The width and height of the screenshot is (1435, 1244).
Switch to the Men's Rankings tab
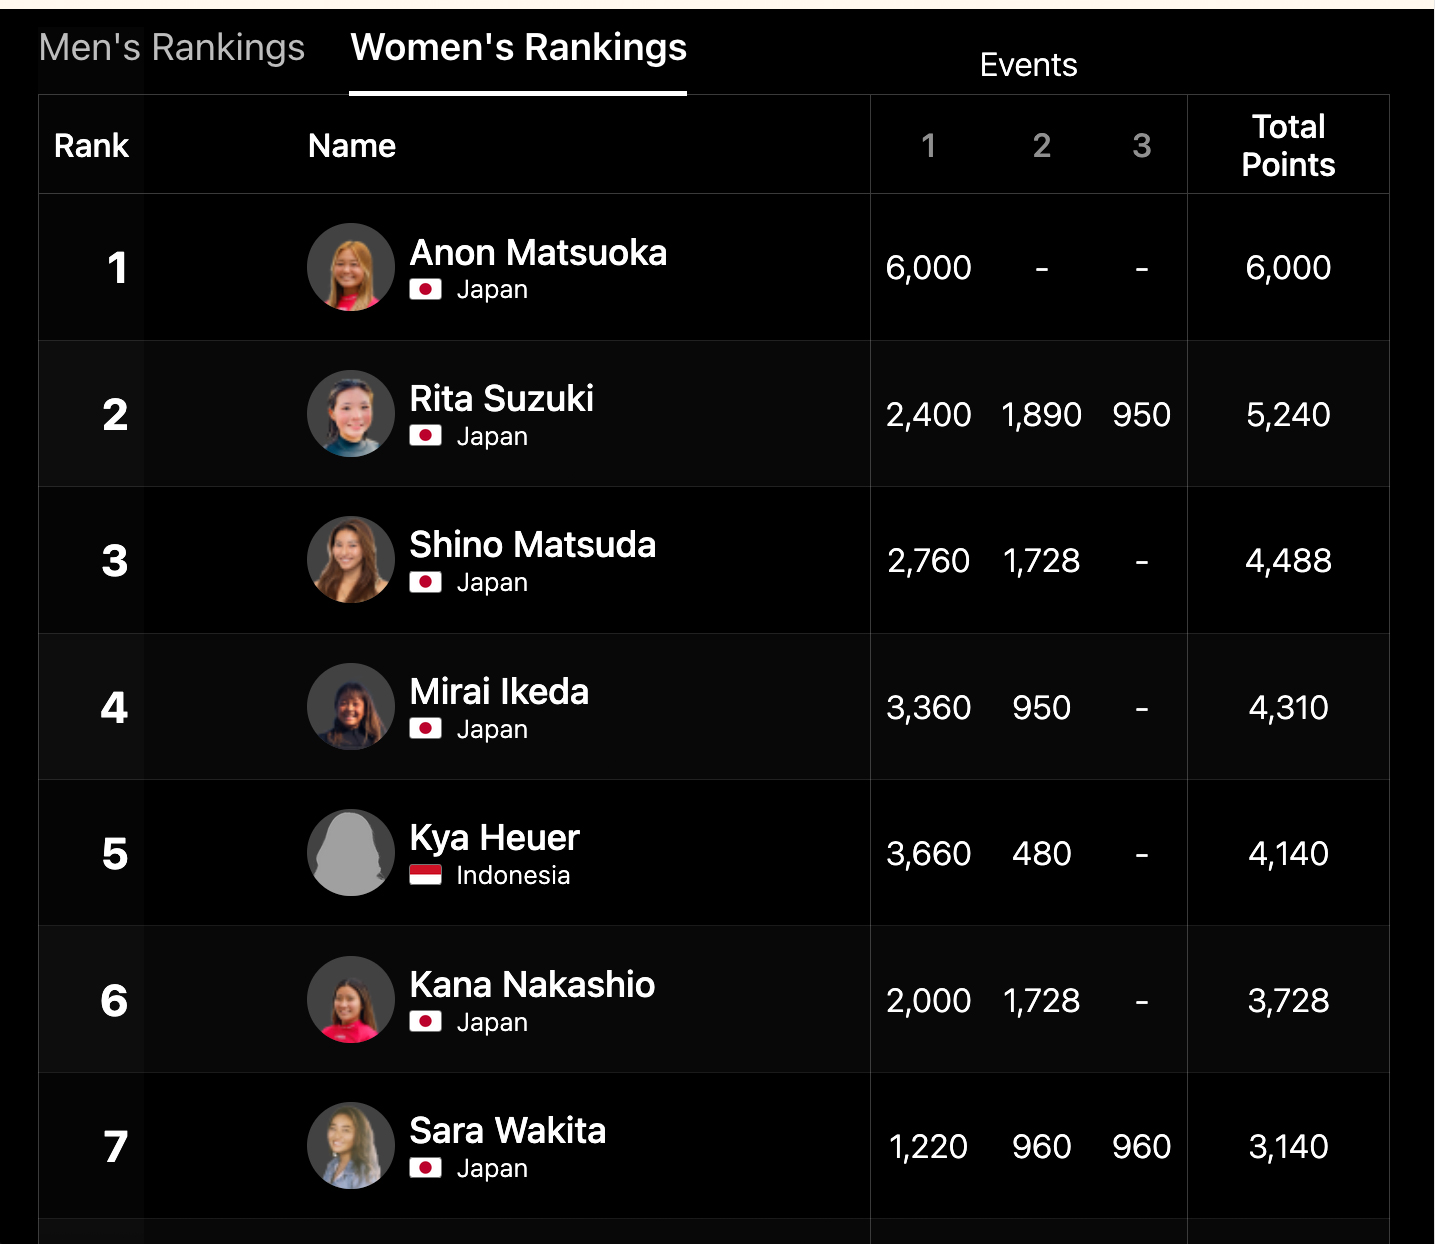point(172,48)
